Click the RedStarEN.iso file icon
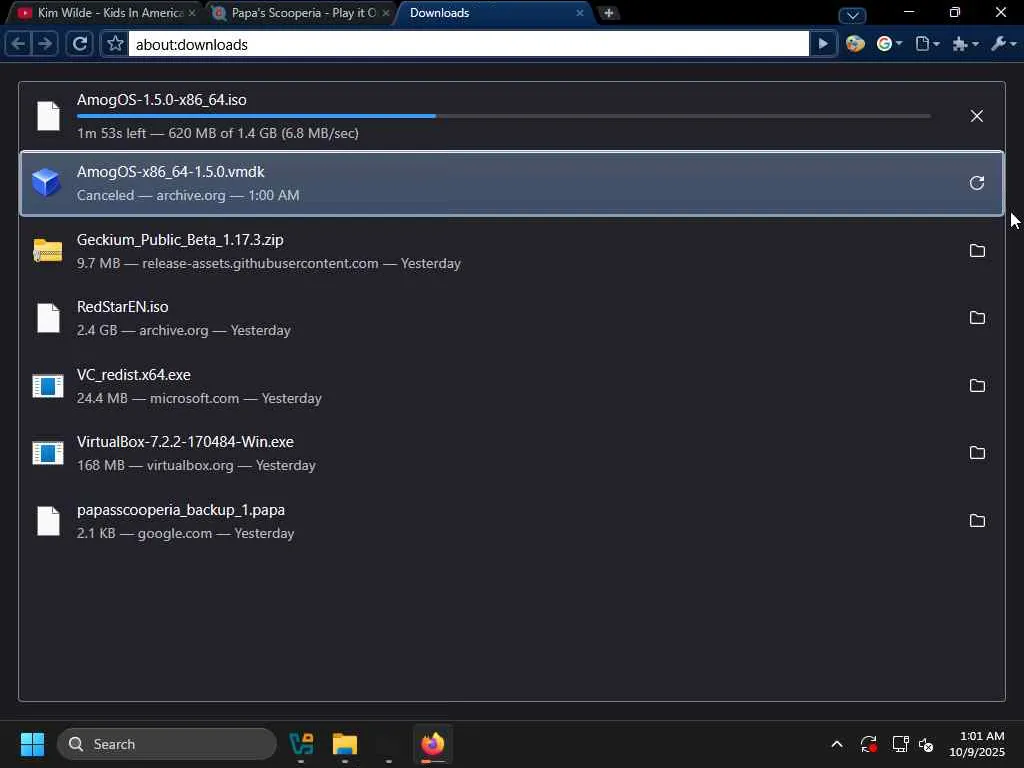The height and width of the screenshot is (768, 1024). (48, 318)
